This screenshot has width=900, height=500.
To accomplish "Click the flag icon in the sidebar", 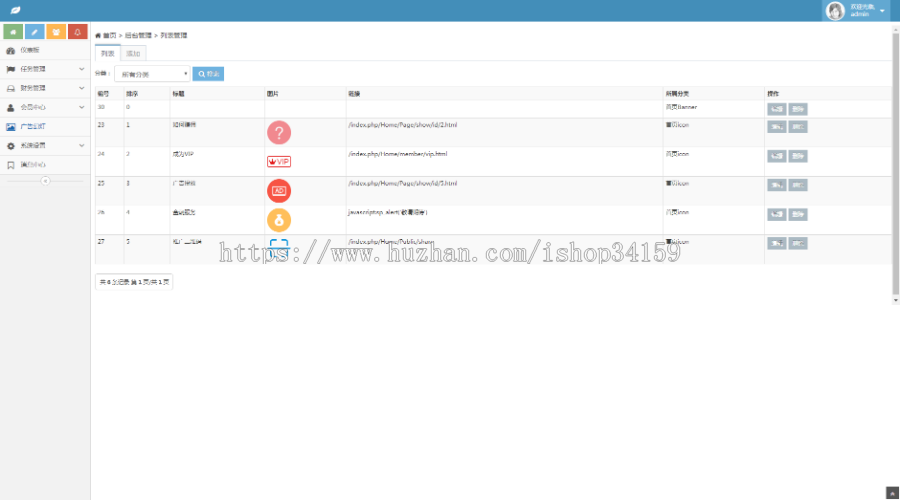I will point(10,69).
